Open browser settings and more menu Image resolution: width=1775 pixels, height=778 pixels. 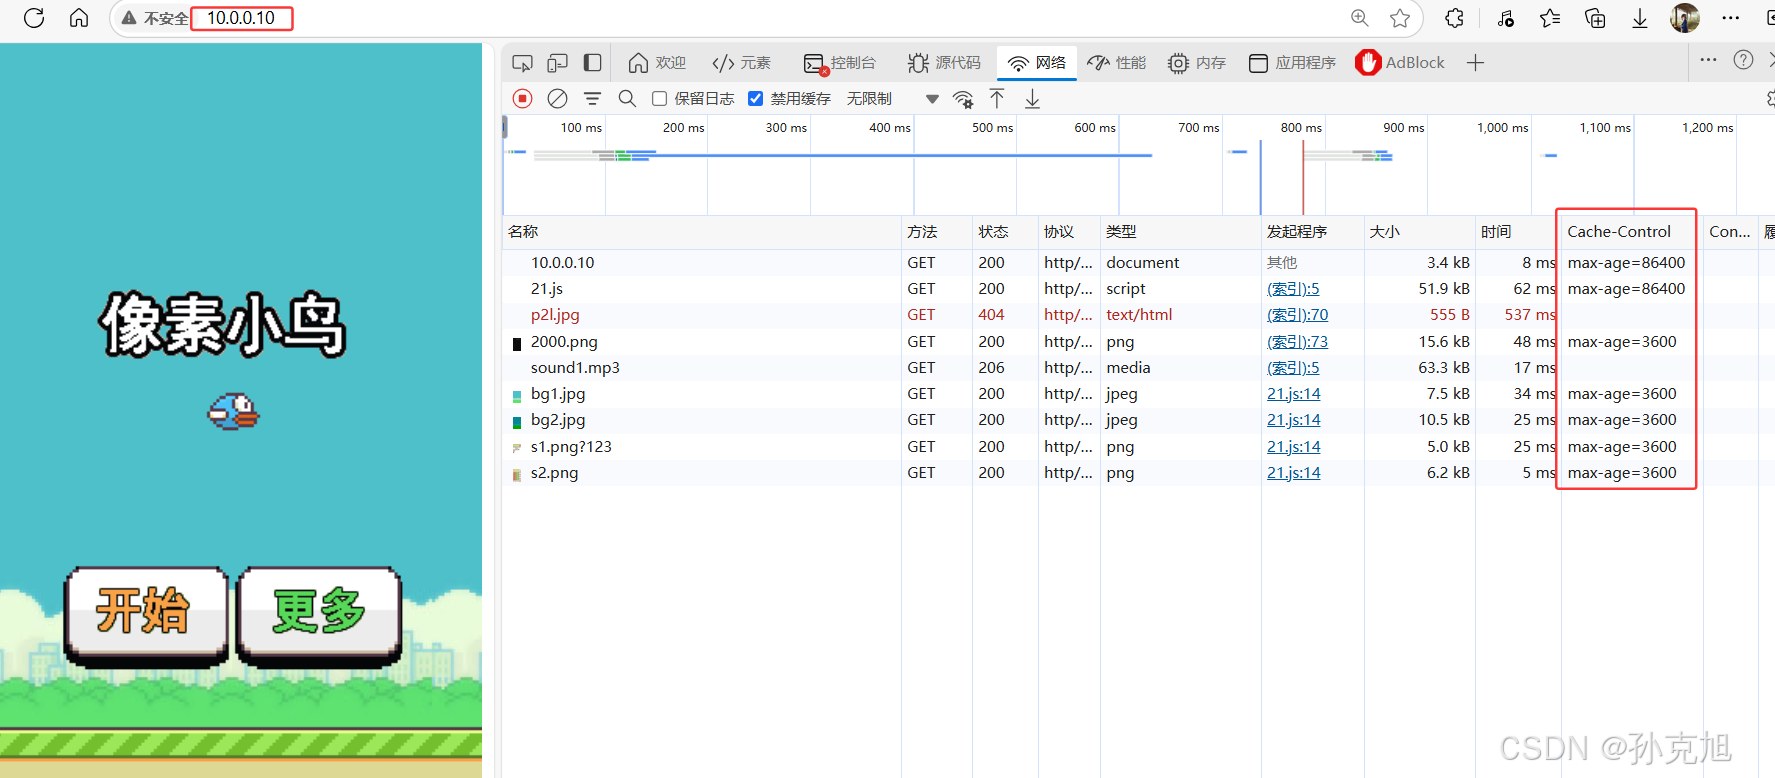point(1731,18)
